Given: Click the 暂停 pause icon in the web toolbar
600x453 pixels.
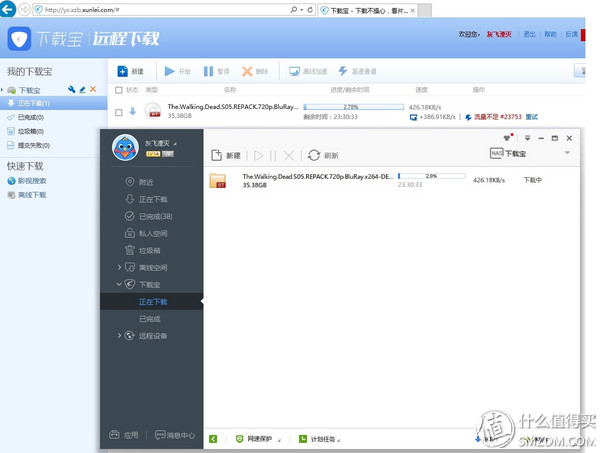Looking at the screenshot, I should [x=208, y=71].
